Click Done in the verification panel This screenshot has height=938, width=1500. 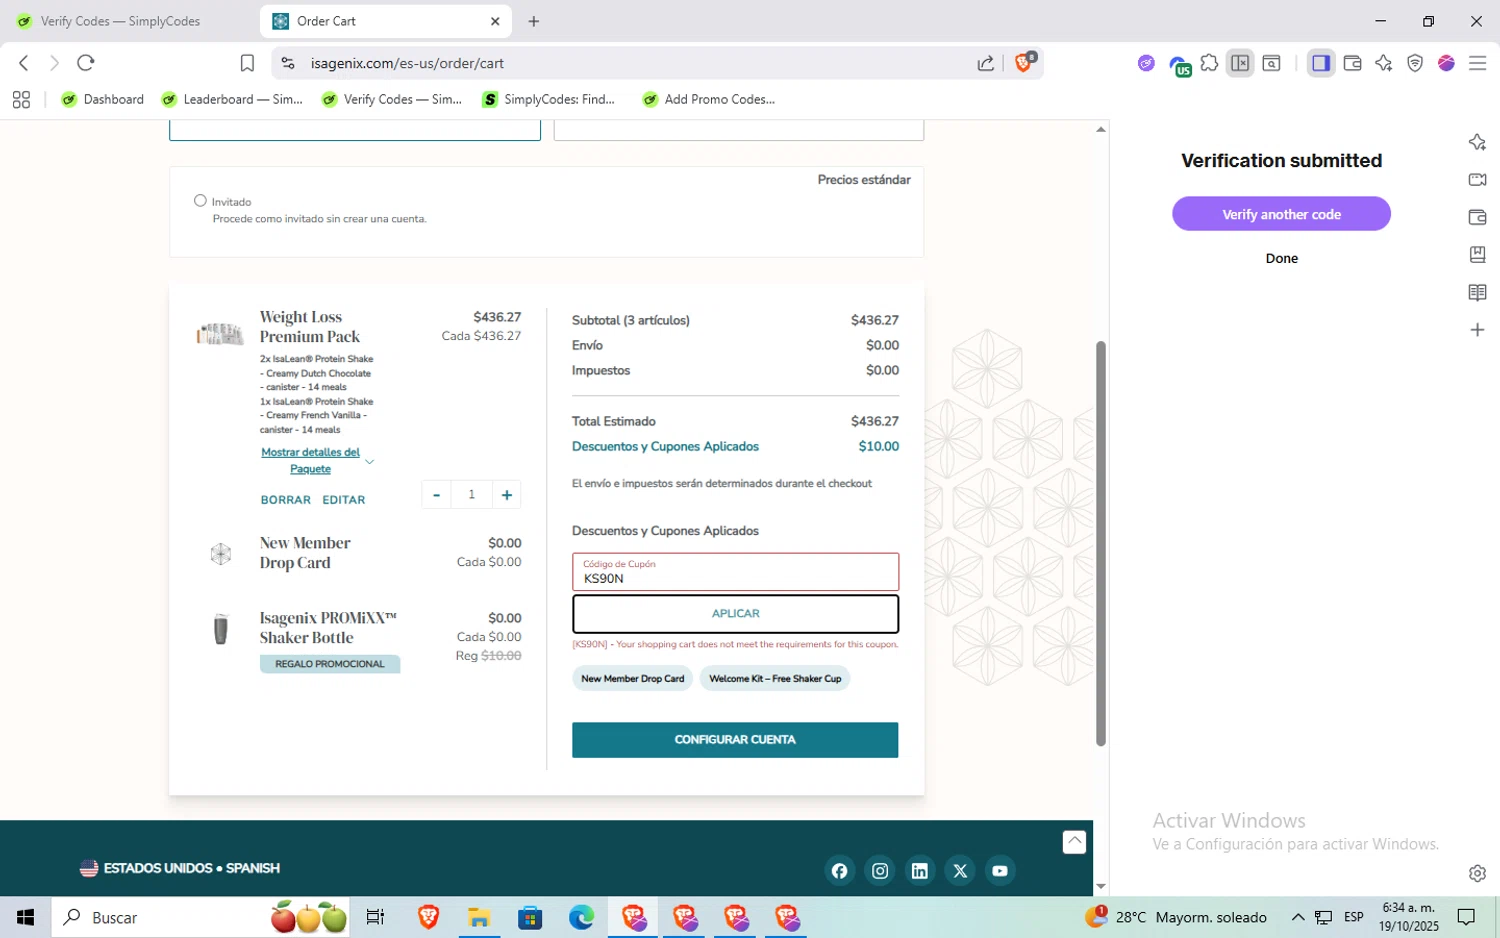(1281, 258)
